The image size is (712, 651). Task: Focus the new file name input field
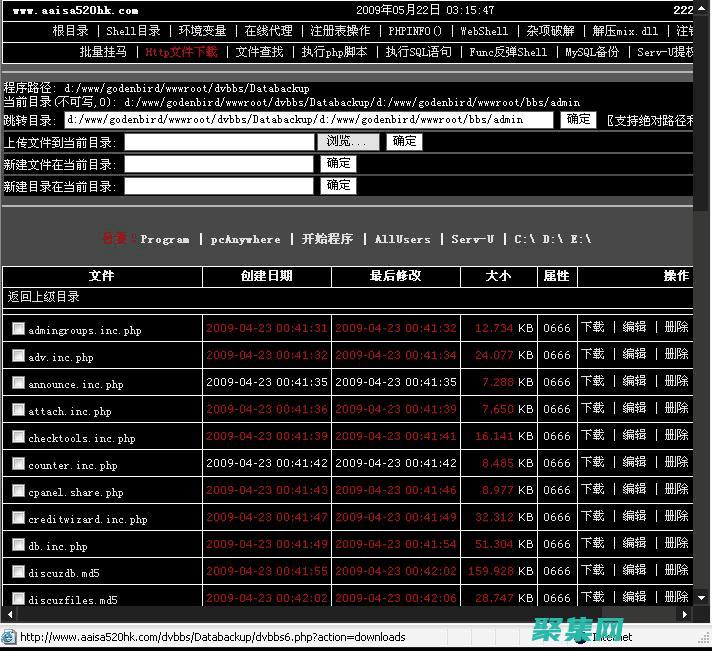point(219,164)
